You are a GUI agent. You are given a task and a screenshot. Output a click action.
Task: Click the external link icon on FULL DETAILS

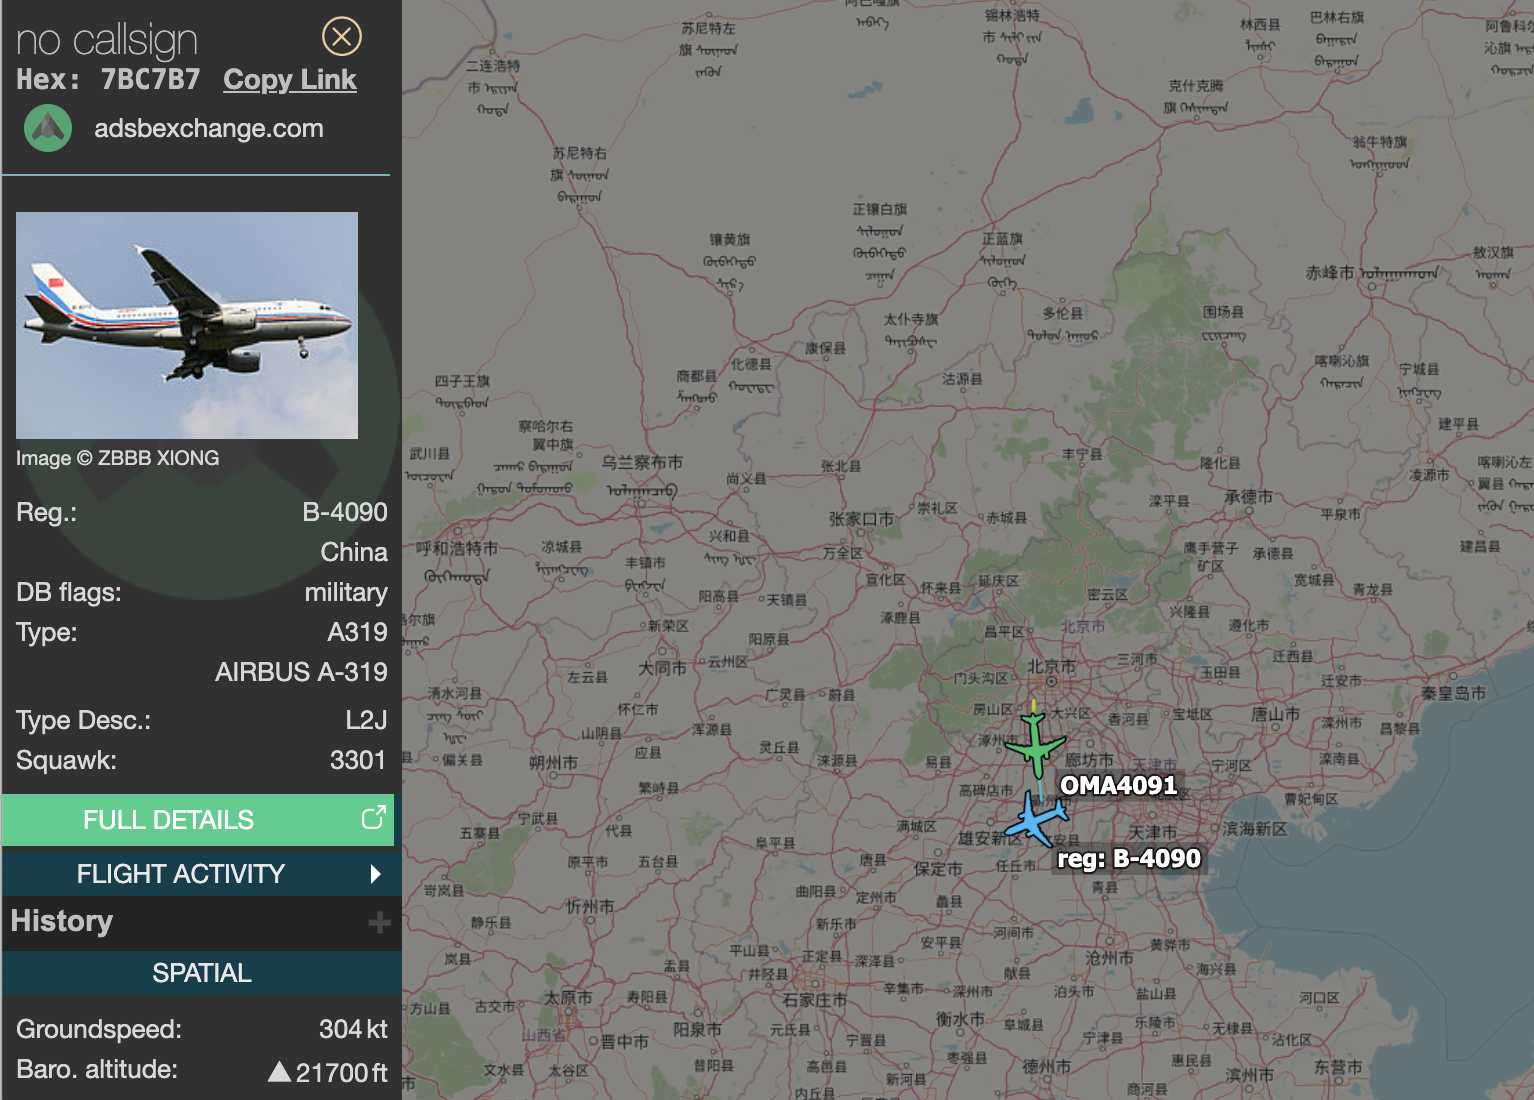click(x=373, y=818)
